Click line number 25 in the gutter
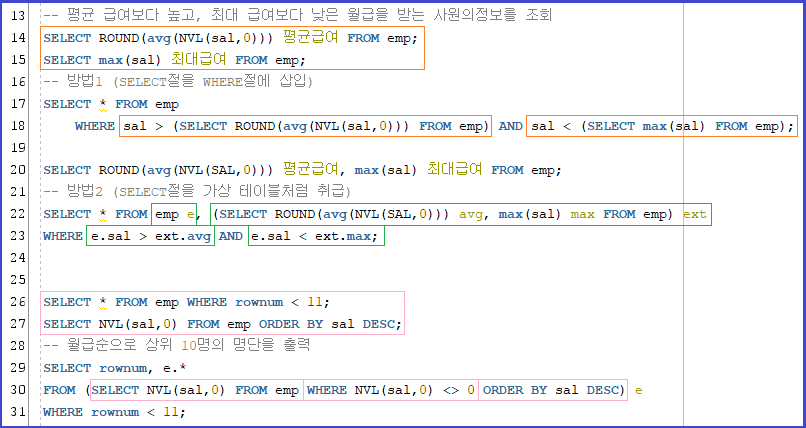Image resolution: width=806 pixels, height=428 pixels. point(17,280)
